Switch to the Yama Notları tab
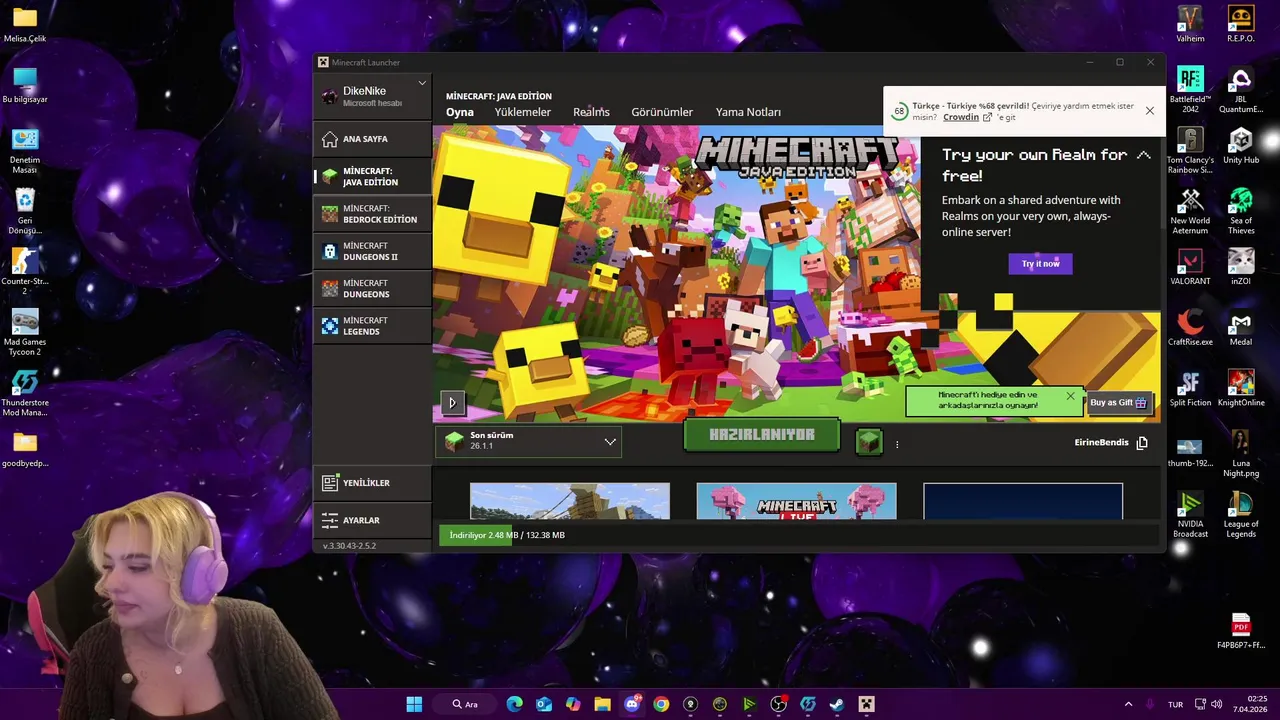Viewport: 1280px width, 720px height. click(748, 112)
